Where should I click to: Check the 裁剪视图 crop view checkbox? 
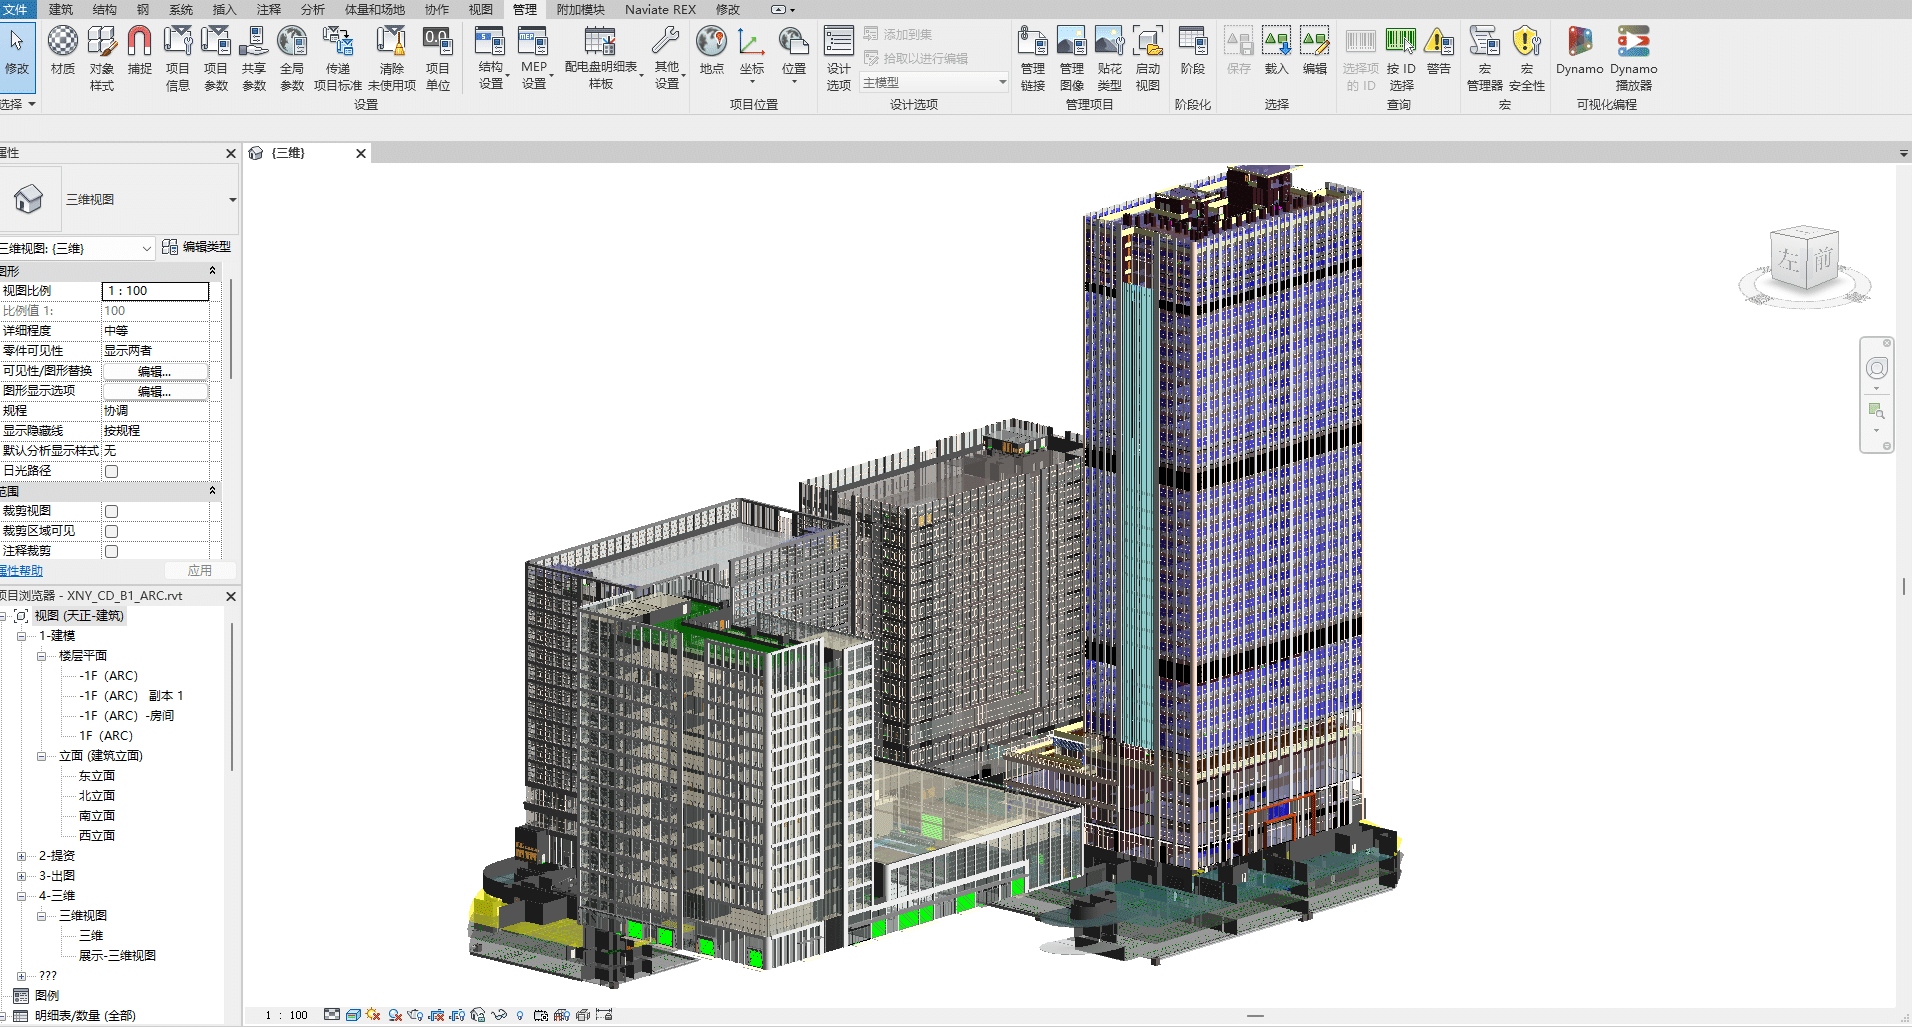112,511
